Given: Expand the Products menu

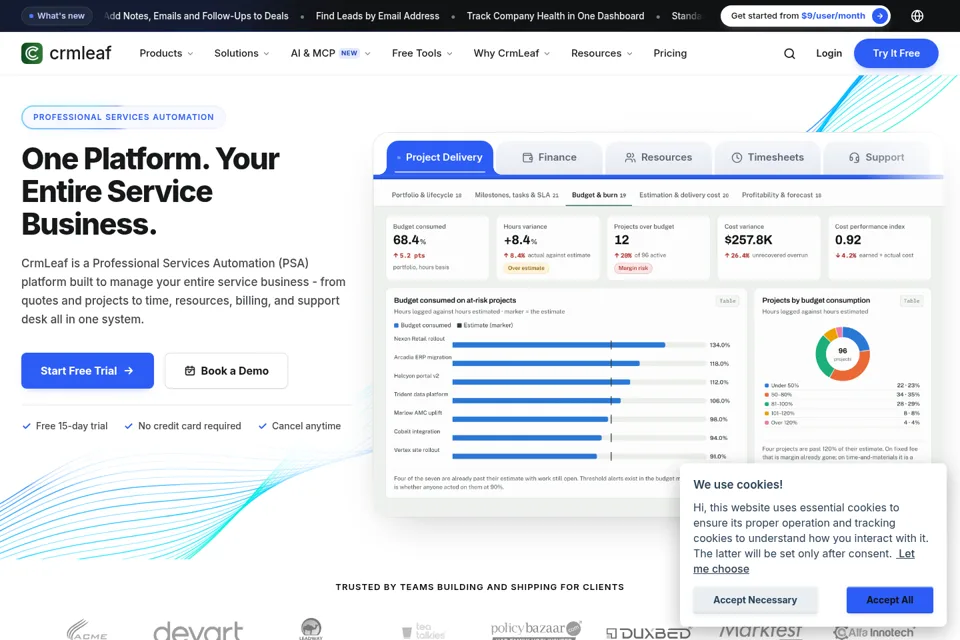Looking at the screenshot, I should click(x=166, y=53).
